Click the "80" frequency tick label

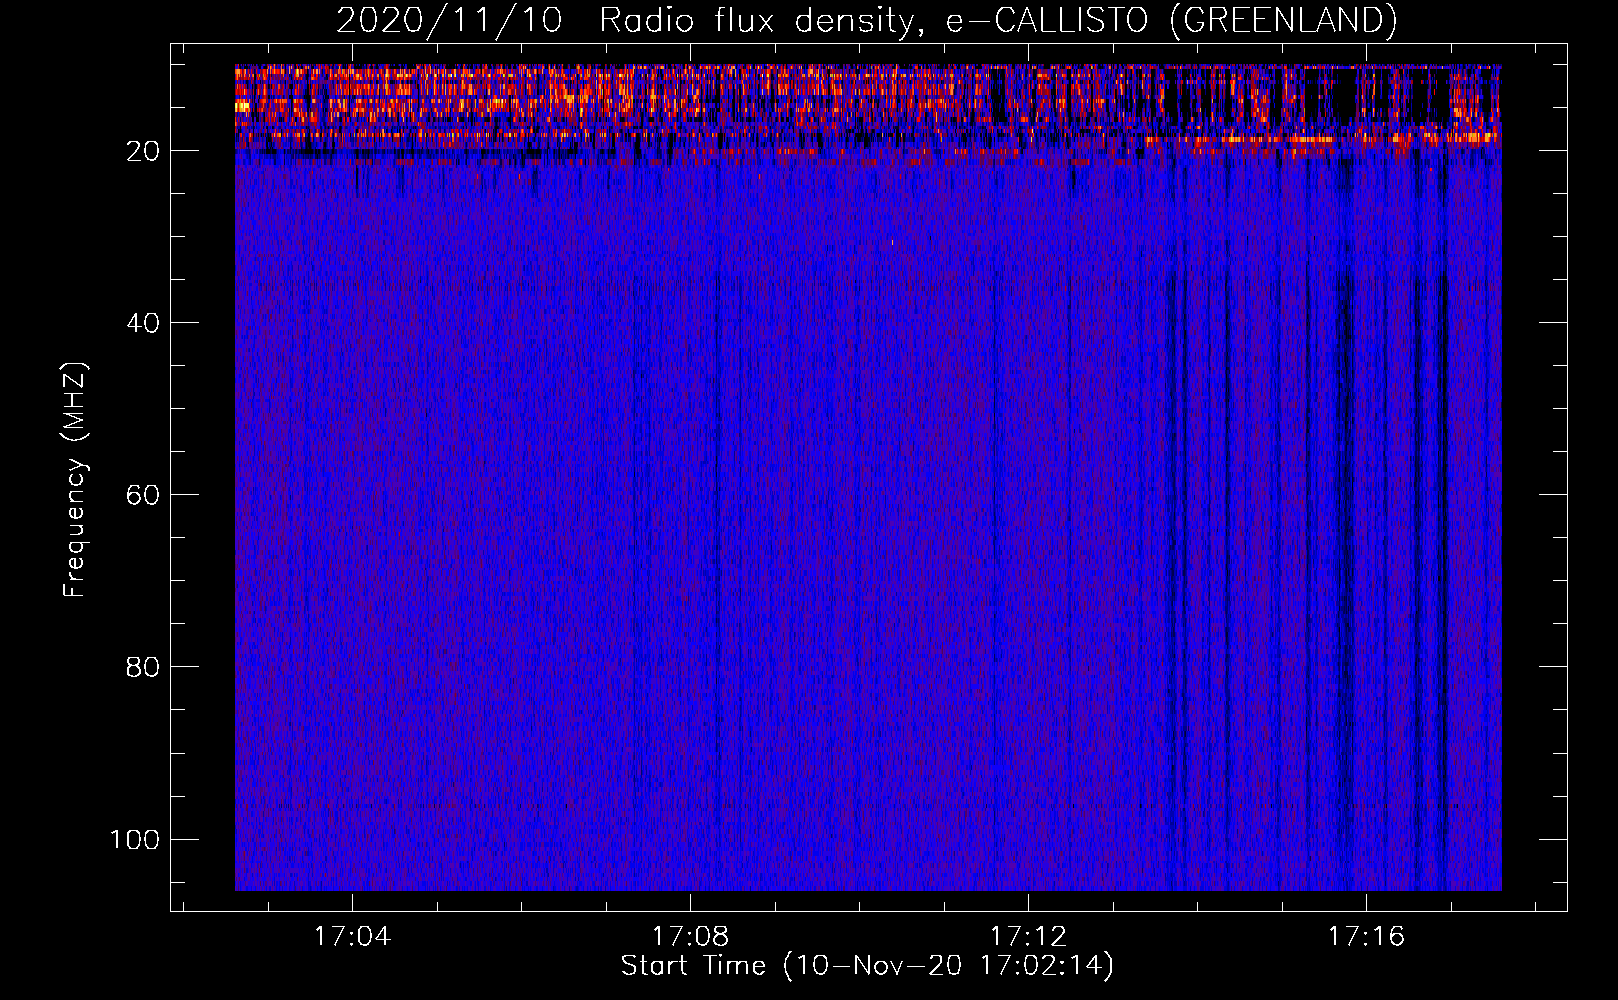pos(143,667)
